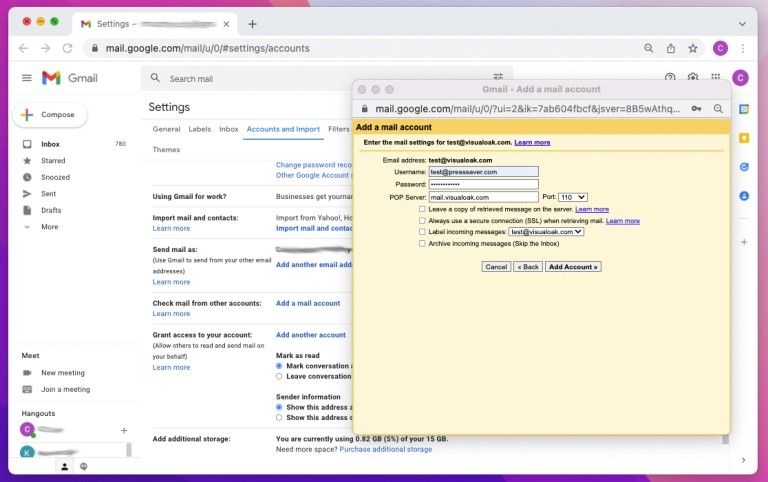This screenshot has height=482, width=768.
Task: Click the Username input field
Action: (484, 172)
